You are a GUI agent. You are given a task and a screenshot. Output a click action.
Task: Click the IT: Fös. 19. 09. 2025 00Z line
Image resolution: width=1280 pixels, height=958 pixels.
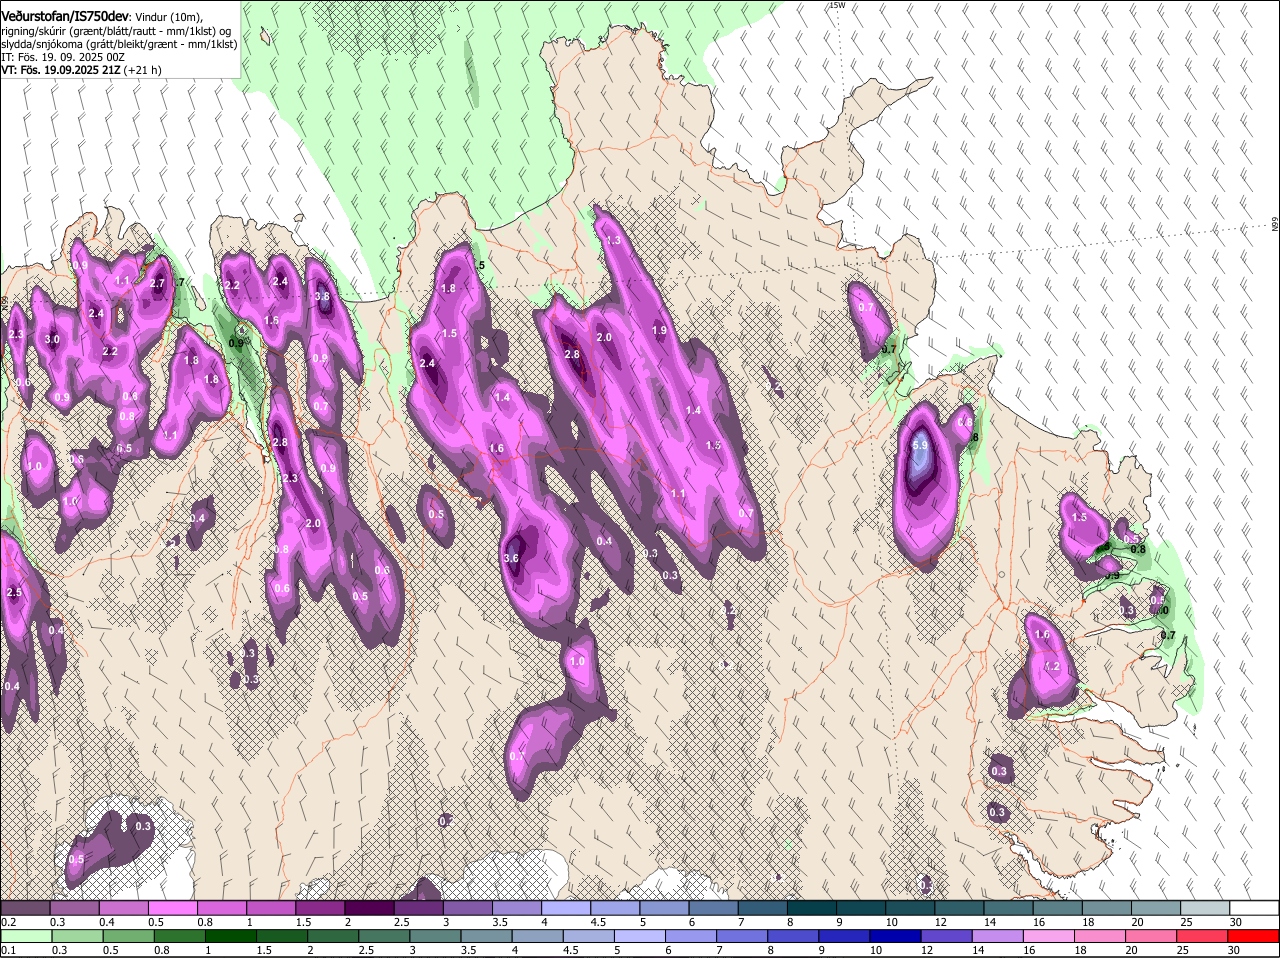click(x=63, y=57)
